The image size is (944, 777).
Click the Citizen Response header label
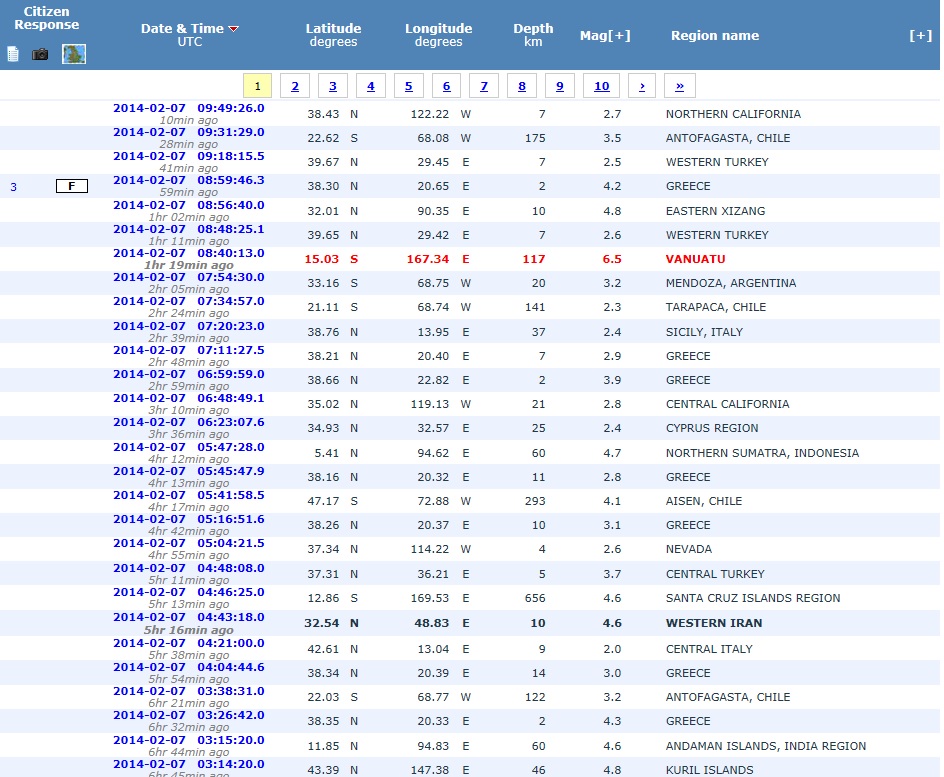[46, 18]
